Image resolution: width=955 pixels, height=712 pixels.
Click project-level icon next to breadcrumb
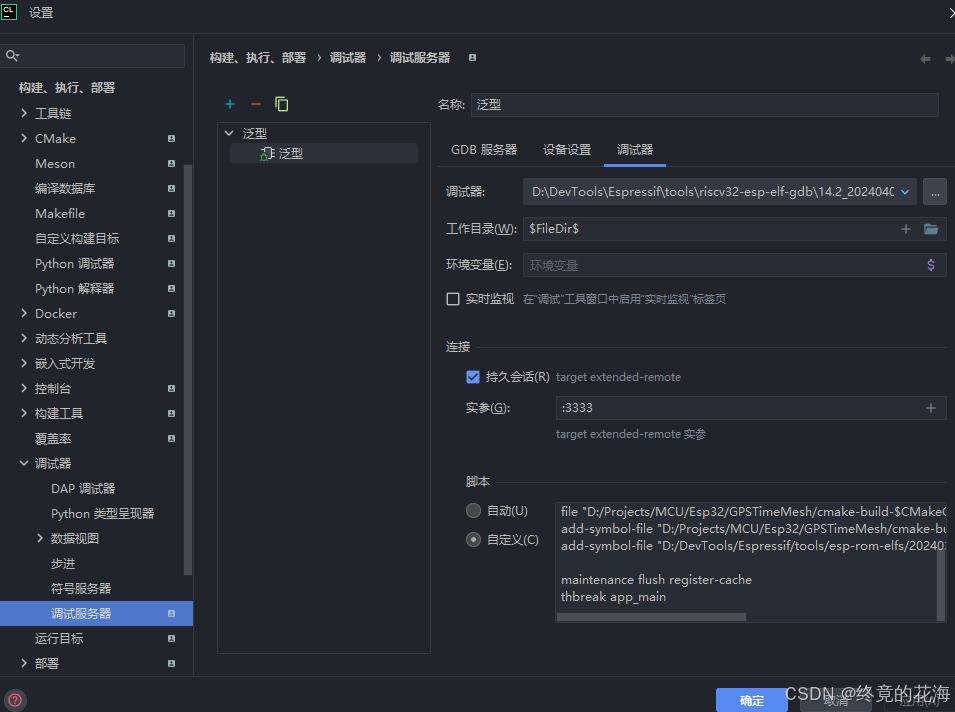pyautogui.click(x=472, y=58)
